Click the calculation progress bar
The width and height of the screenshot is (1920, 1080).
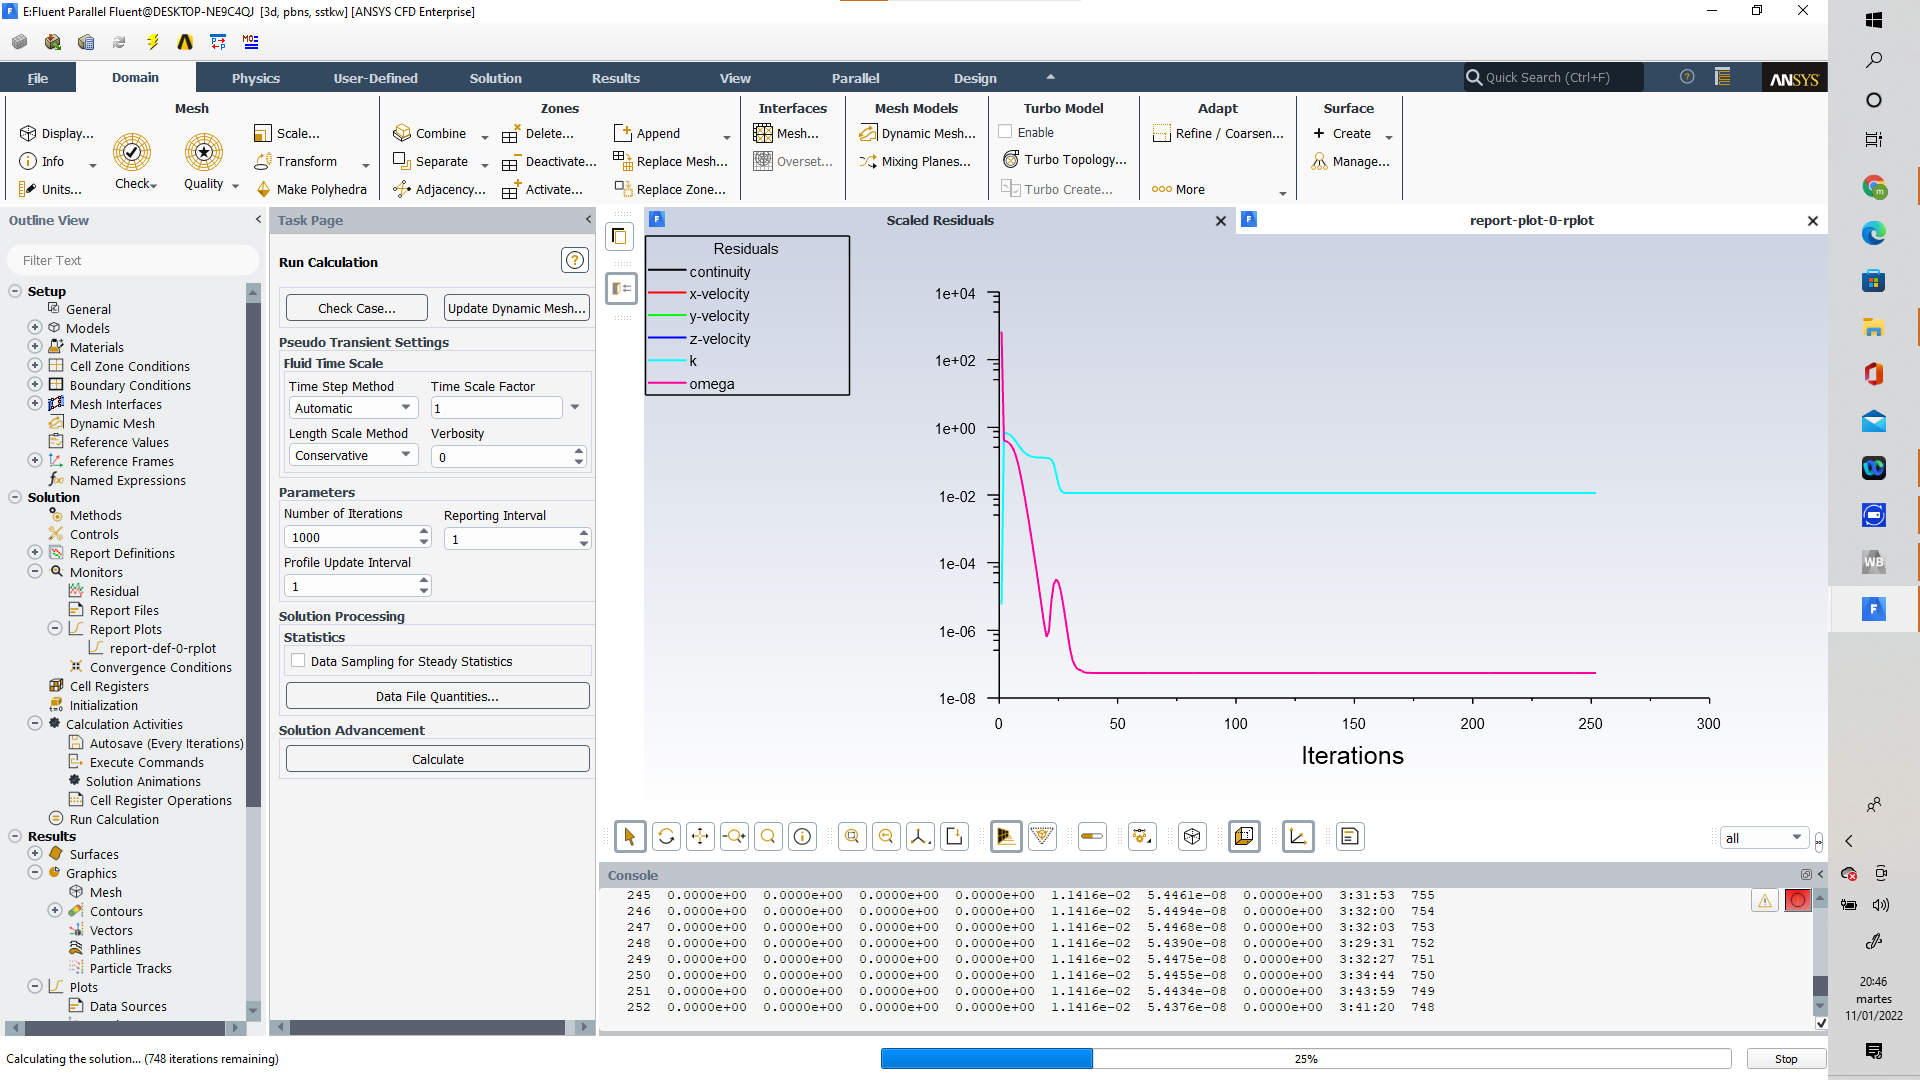pyautogui.click(x=1305, y=1059)
